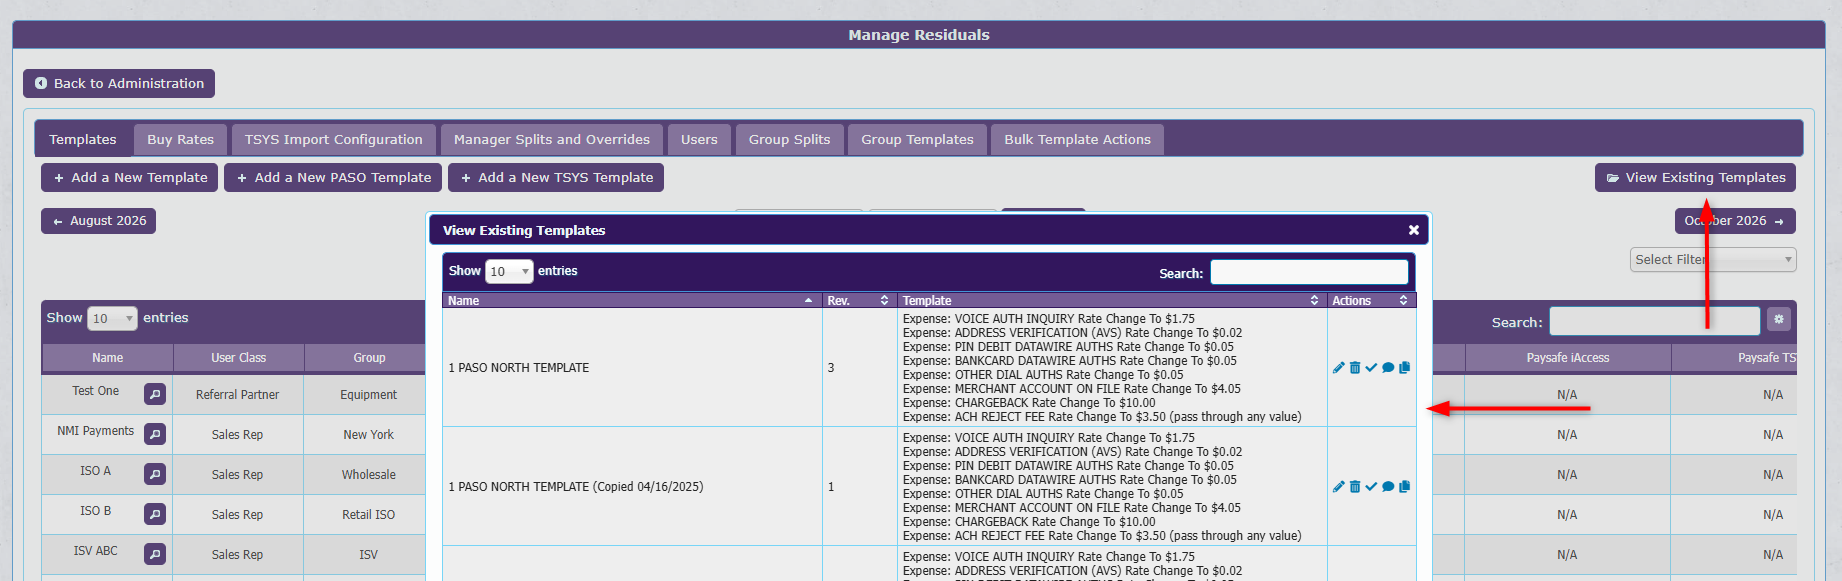This screenshot has height=581, width=1842.
Task: Edit the 1 PASO NORTH TEMPLATE revision 3
Action: [1338, 368]
